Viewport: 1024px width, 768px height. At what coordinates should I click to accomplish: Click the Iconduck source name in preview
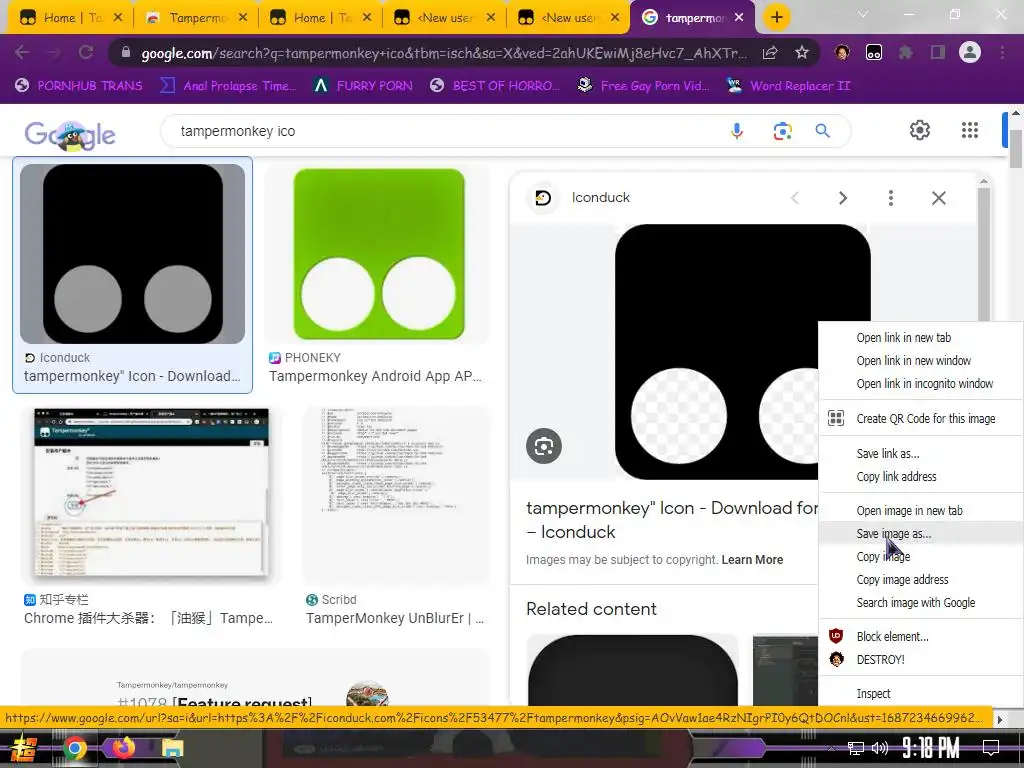coord(601,198)
